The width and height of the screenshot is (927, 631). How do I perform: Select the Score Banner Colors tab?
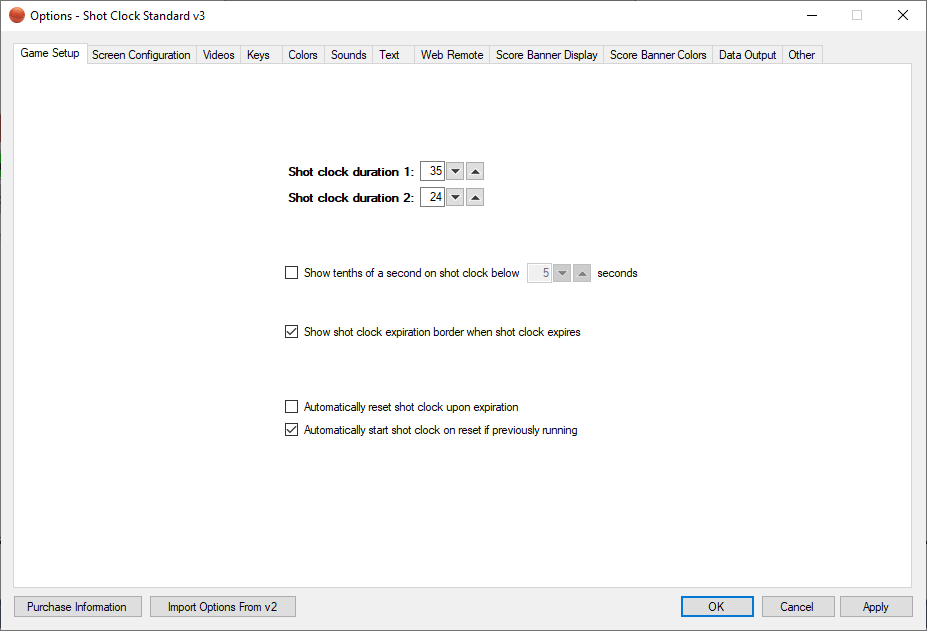tap(658, 55)
